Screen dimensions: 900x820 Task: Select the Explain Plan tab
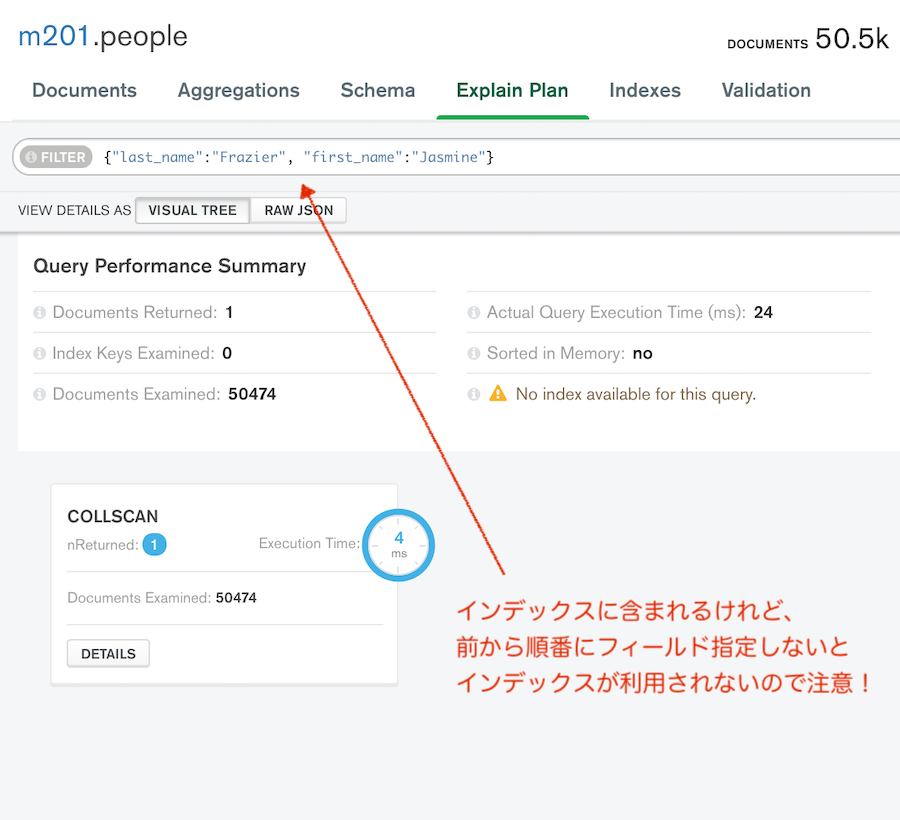[x=513, y=90]
